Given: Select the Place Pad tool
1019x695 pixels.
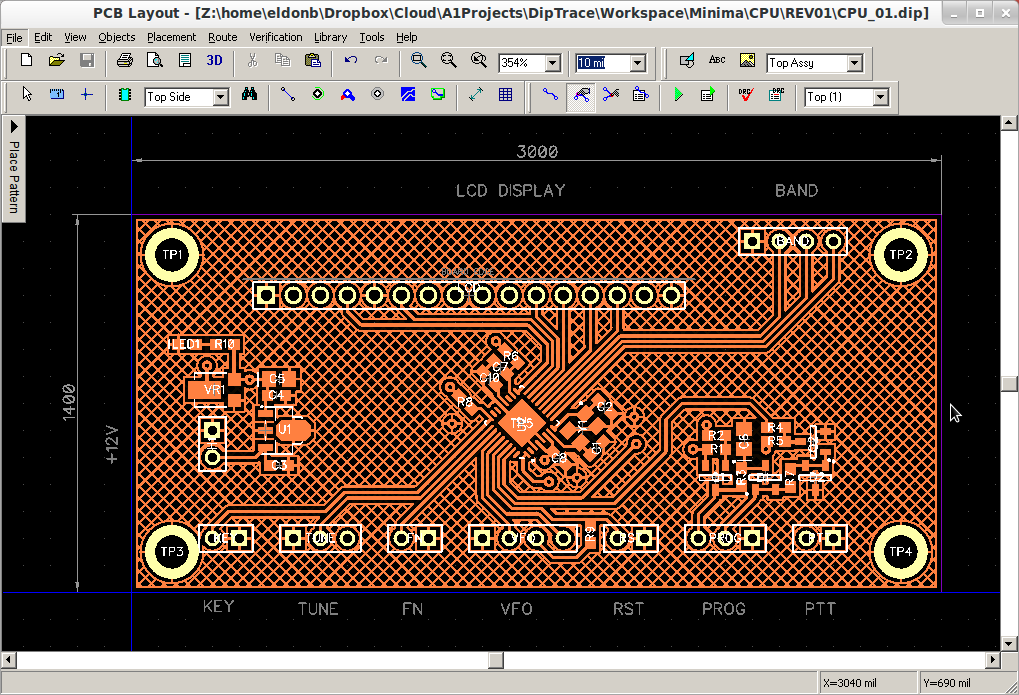Looking at the screenshot, I should 318,94.
